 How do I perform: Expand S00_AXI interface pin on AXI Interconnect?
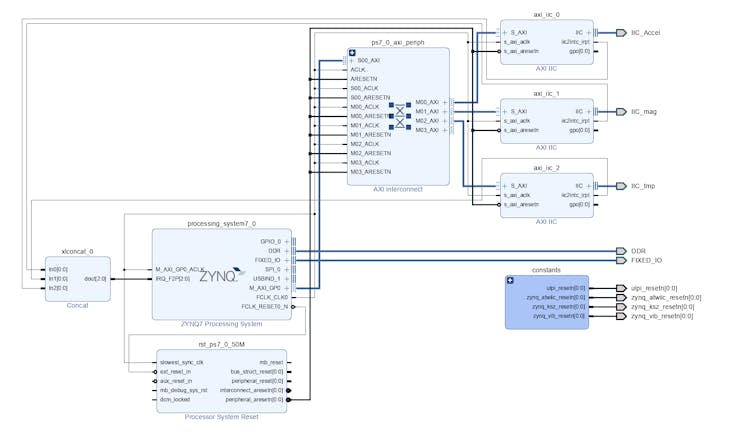pos(352,62)
